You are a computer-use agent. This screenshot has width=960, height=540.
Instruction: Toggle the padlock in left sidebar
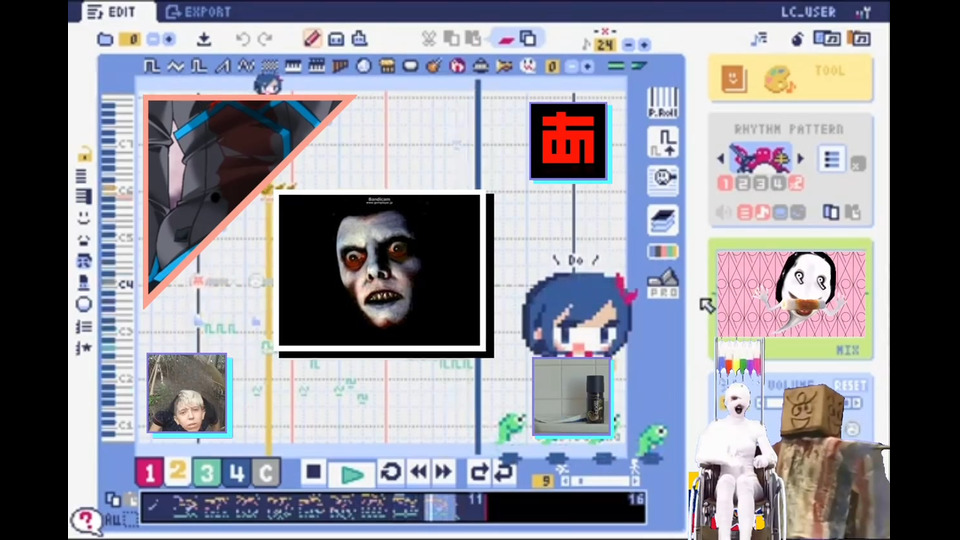[x=84, y=154]
